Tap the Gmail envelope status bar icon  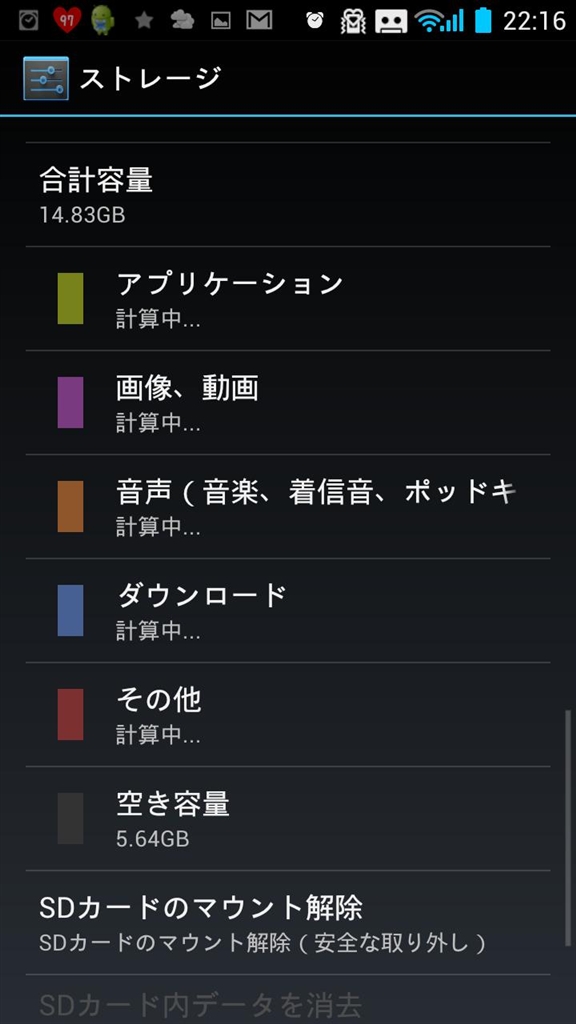pos(259,21)
